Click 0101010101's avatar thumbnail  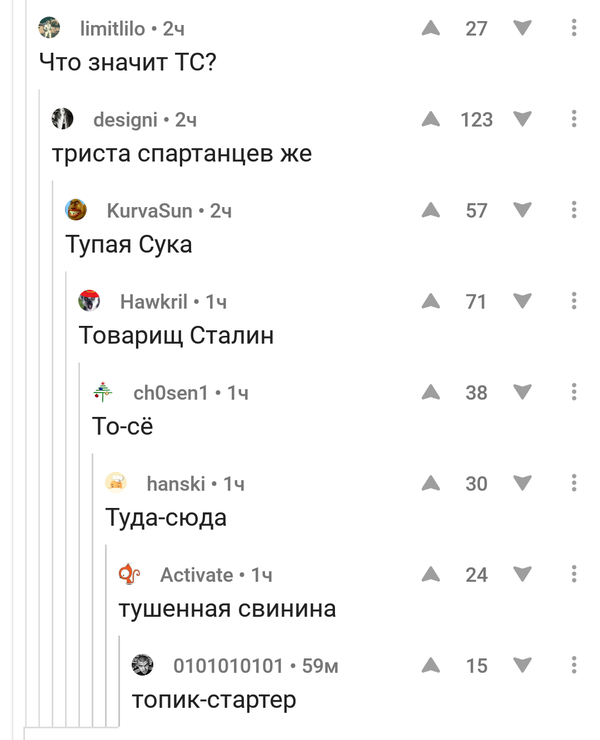[x=143, y=666]
